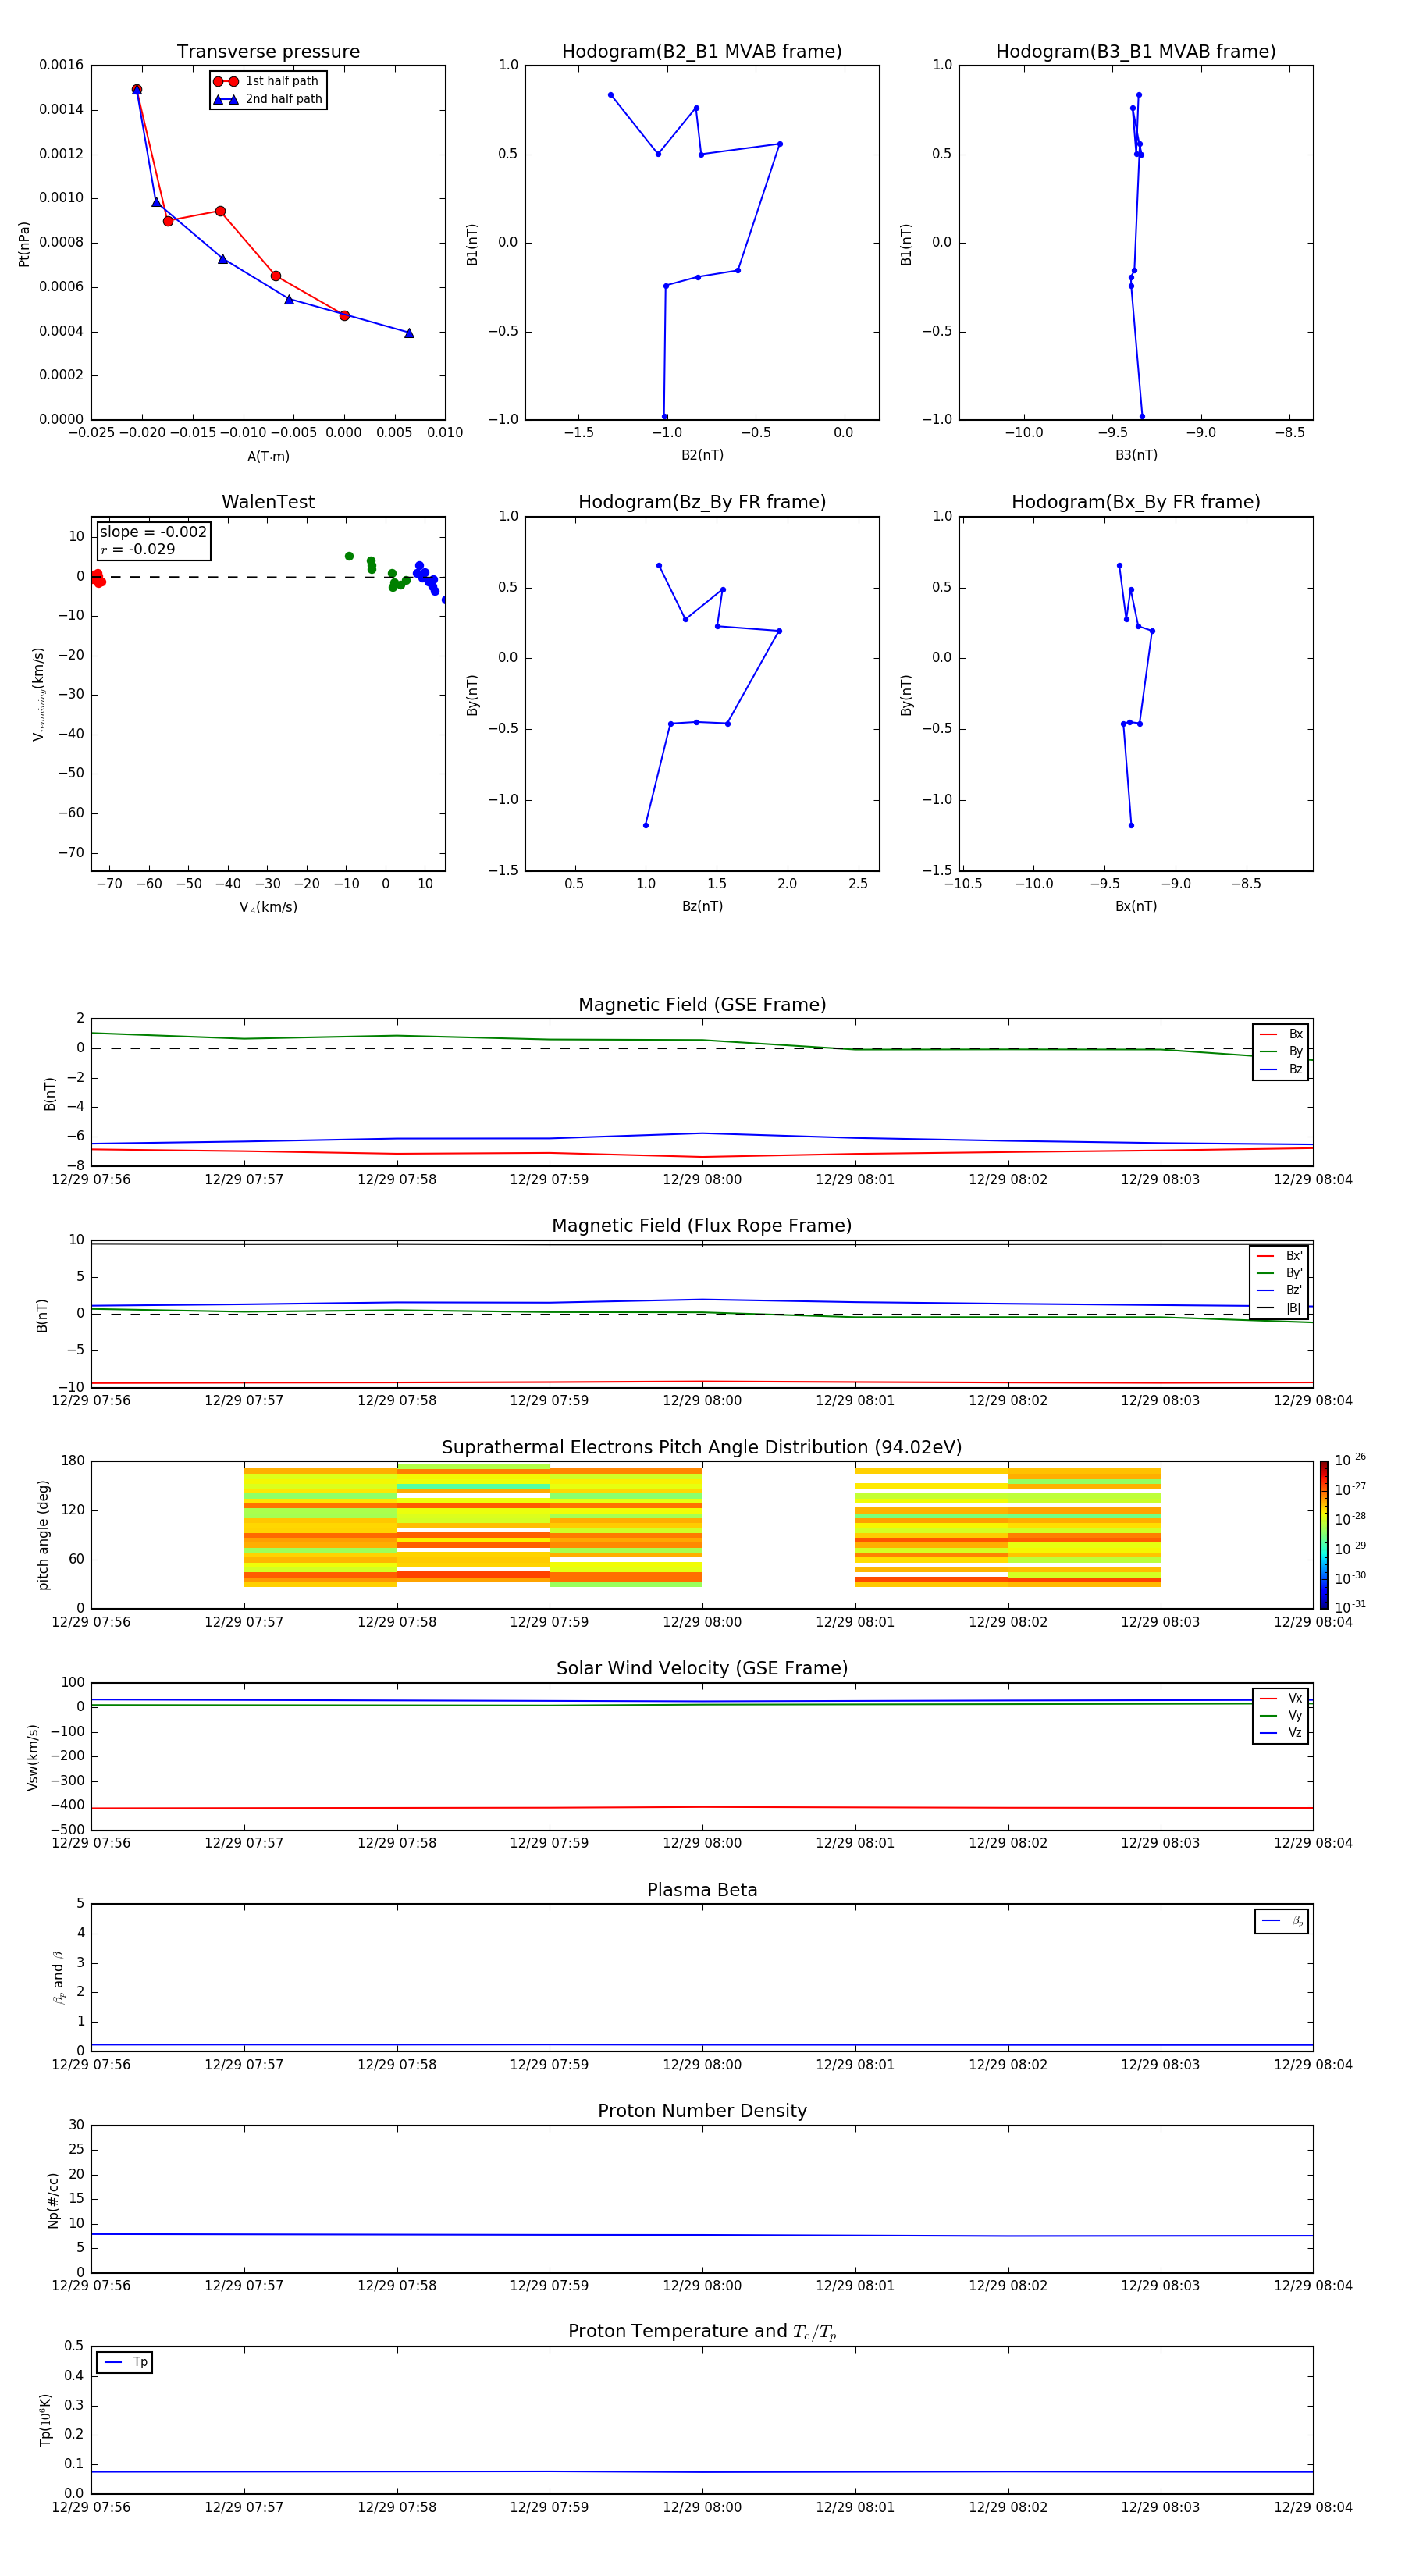Select 'By' in GSE magnetic field legend
The height and width of the screenshot is (2576, 1405).
click(x=1281, y=1052)
